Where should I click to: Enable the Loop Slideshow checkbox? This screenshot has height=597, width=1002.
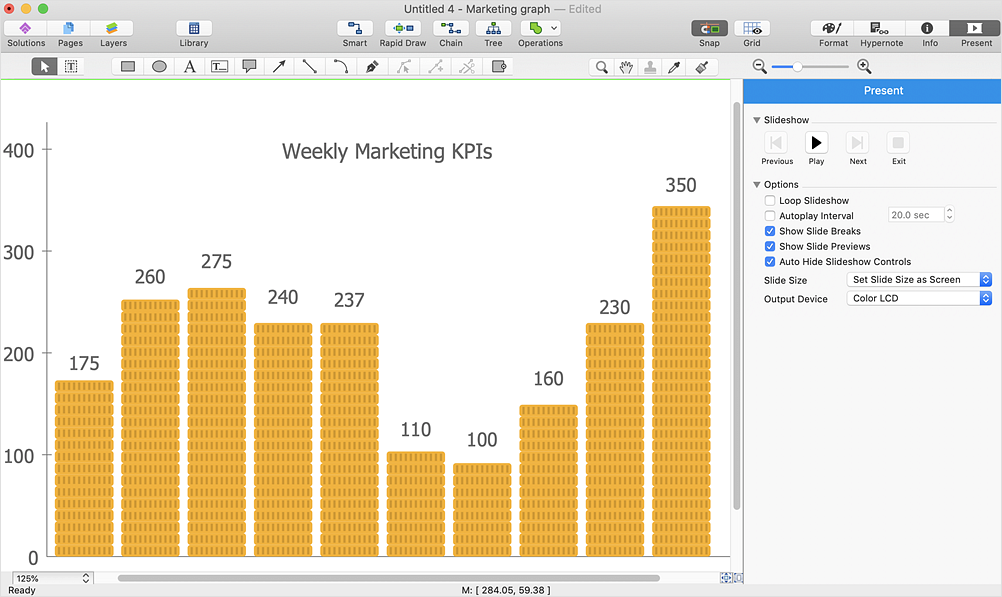tap(770, 201)
